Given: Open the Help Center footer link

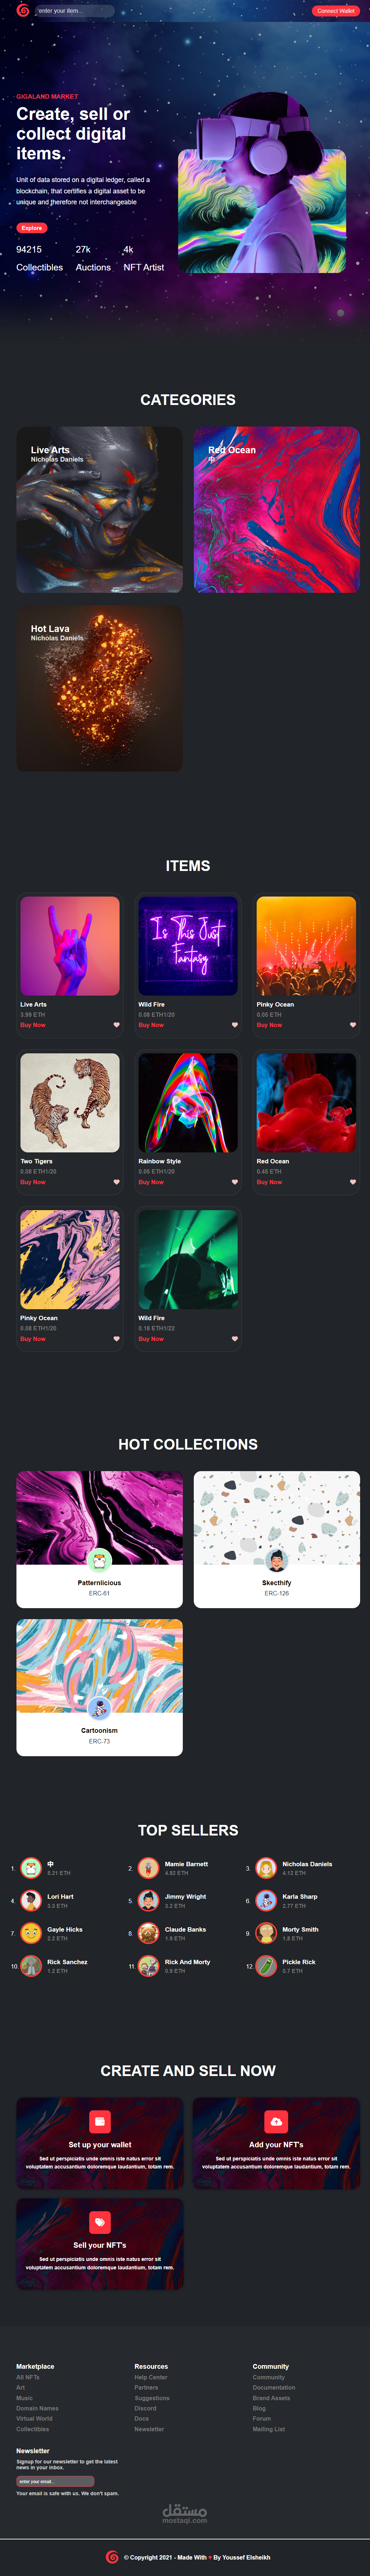Looking at the screenshot, I should tap(151, 2377).
